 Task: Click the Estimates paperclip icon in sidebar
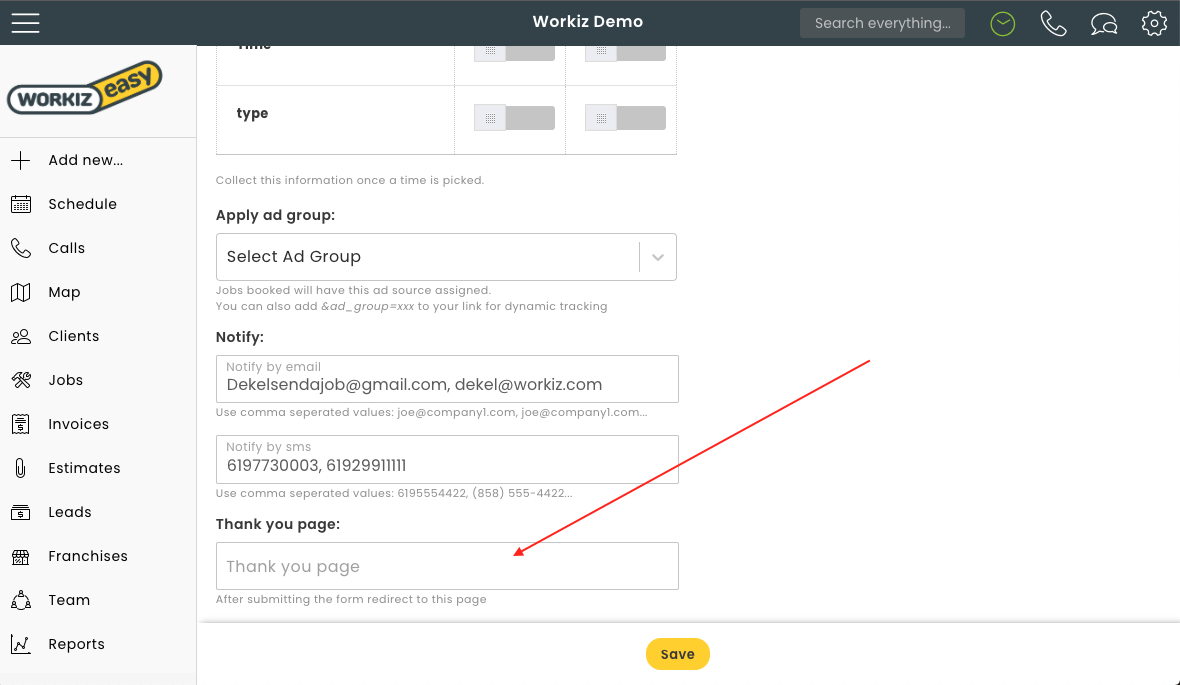[21, 468]
